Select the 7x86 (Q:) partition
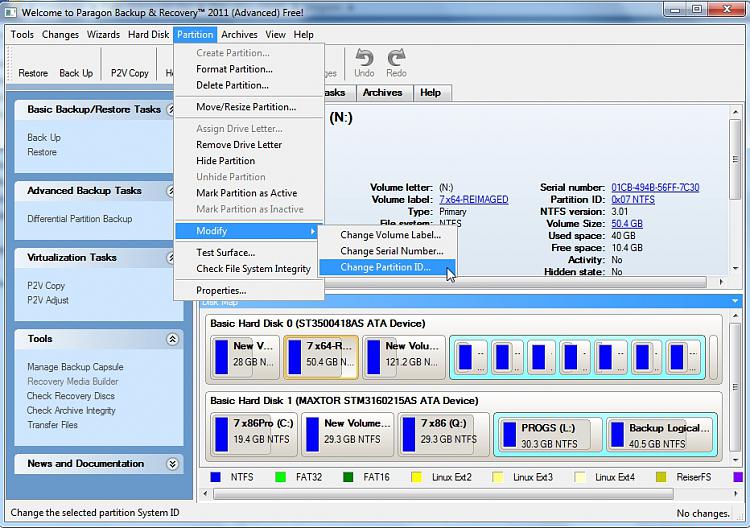Screen dimensions: 750x528 [x=443, y=434]
